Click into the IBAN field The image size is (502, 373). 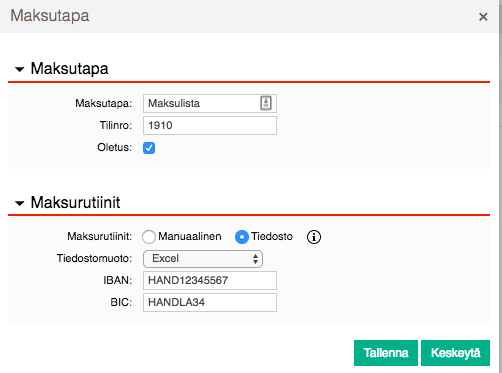(x=210, y=280)
